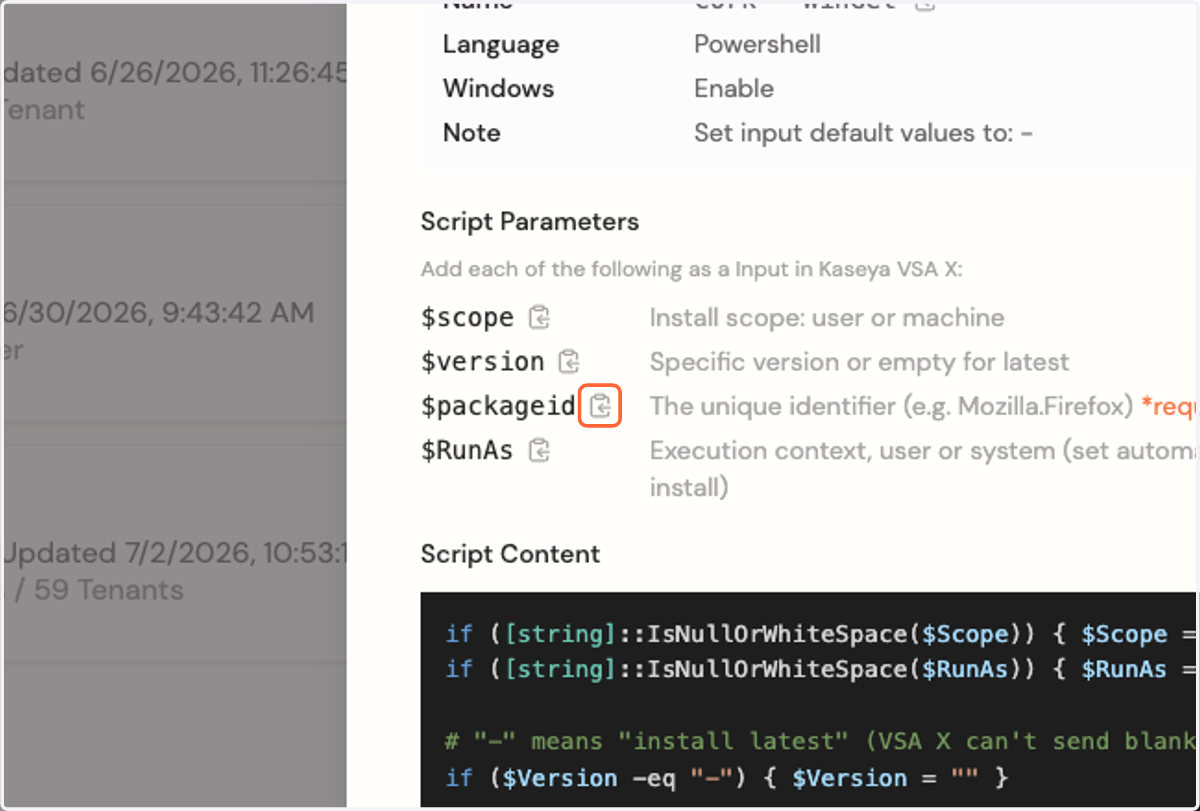
Task: Click the Powershell language value
Action: 757,44
